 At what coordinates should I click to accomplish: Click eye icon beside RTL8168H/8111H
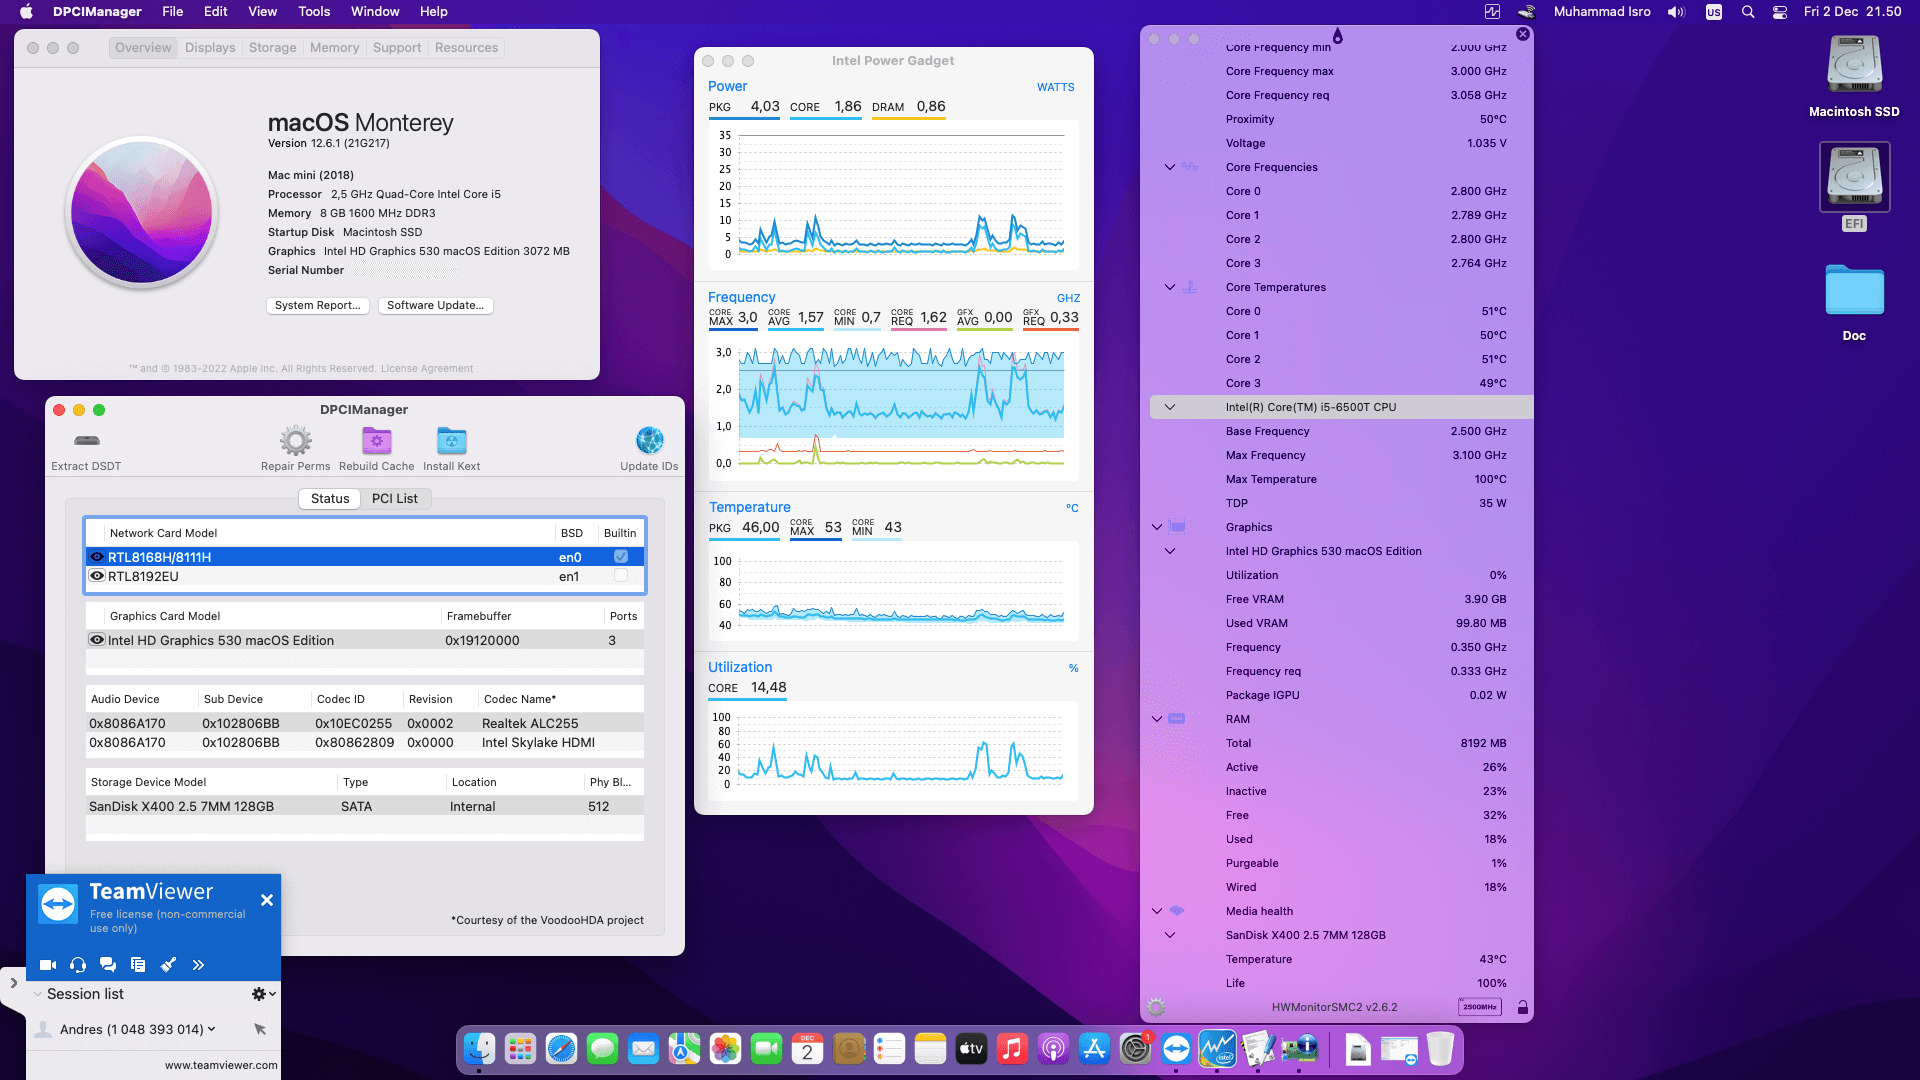click(x=97, y=557)
